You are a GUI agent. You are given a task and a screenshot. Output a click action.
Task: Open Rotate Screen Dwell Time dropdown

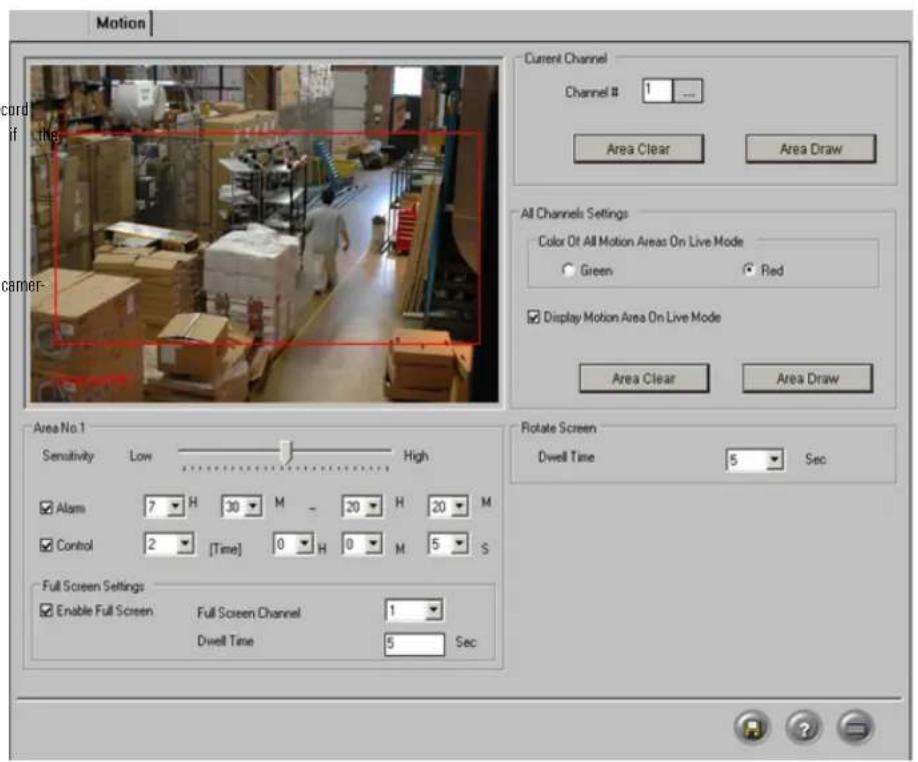pos(774,460)
